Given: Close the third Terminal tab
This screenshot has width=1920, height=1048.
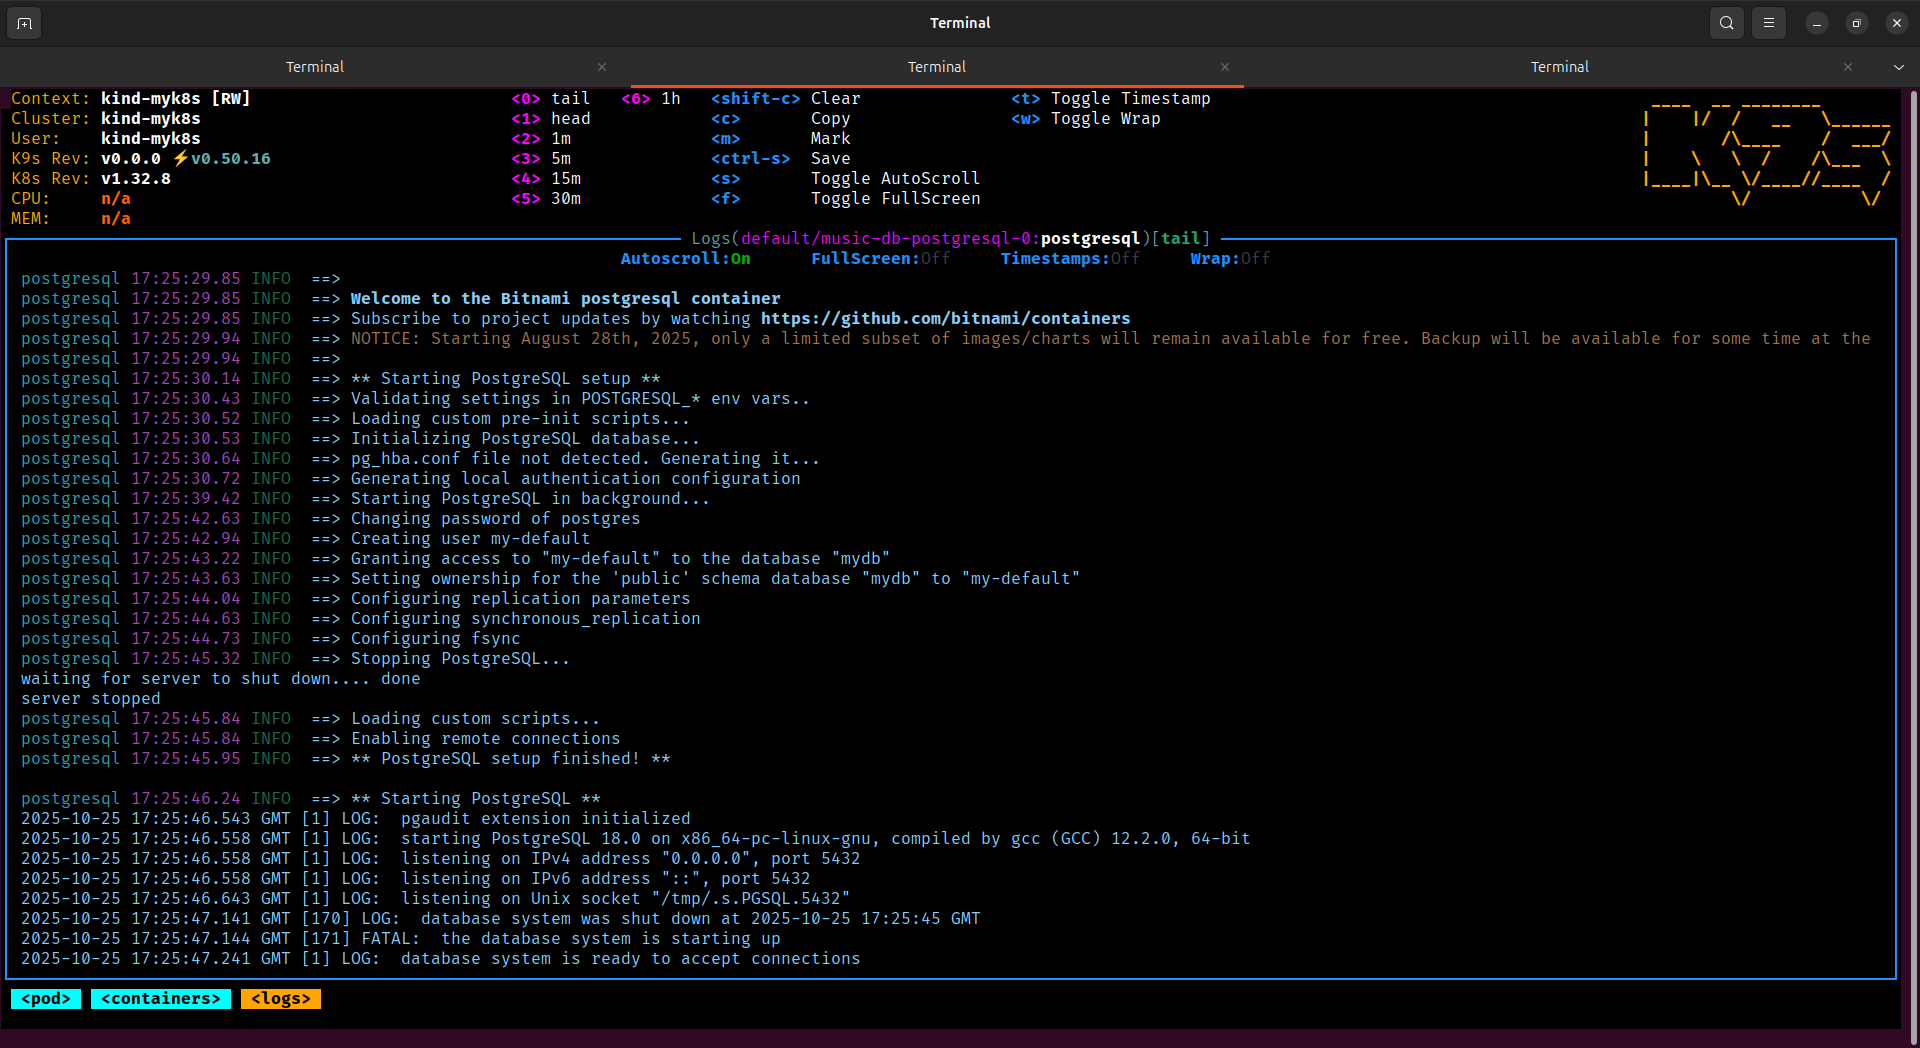Looking at the screenshot, I should [x=1848, y=67].
